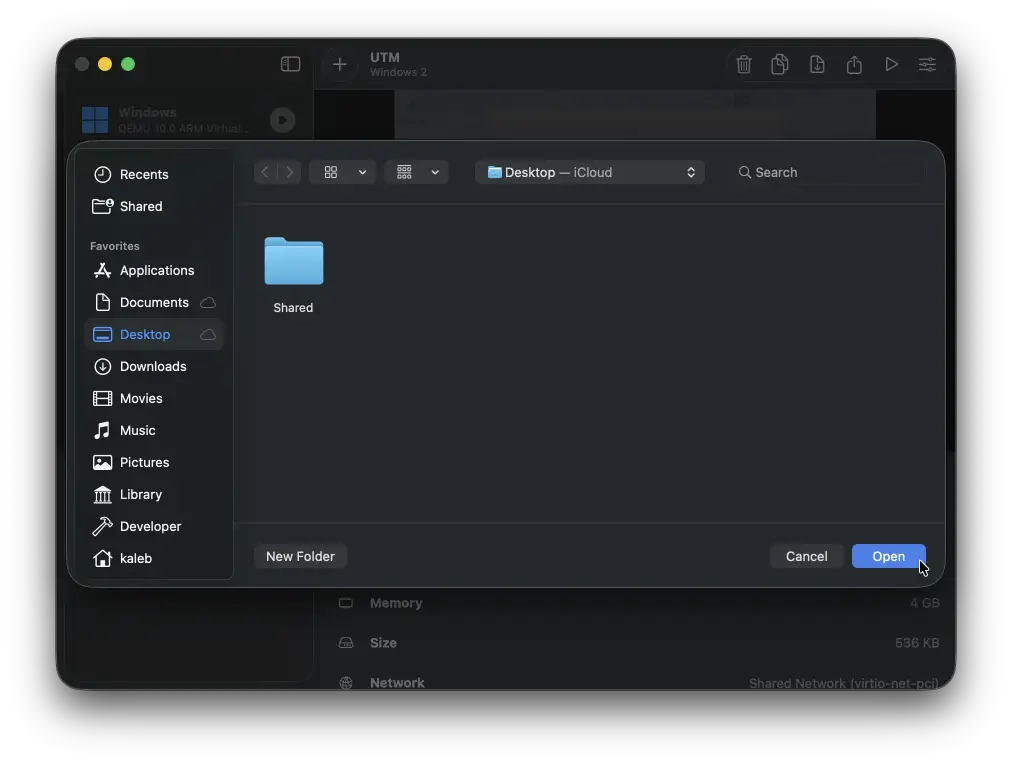Click the trash icon in UTM toolbar
This screenshot has height=764, width=1012.
pos(744,64)
